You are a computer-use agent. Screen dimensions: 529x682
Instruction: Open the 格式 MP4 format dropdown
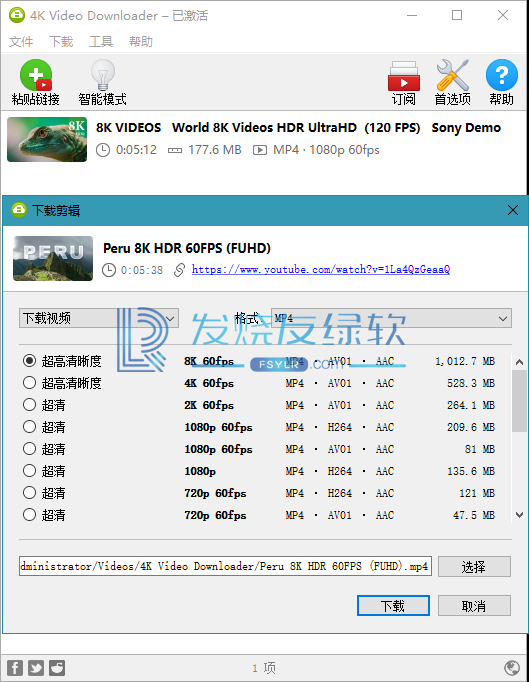pos(392,318)
